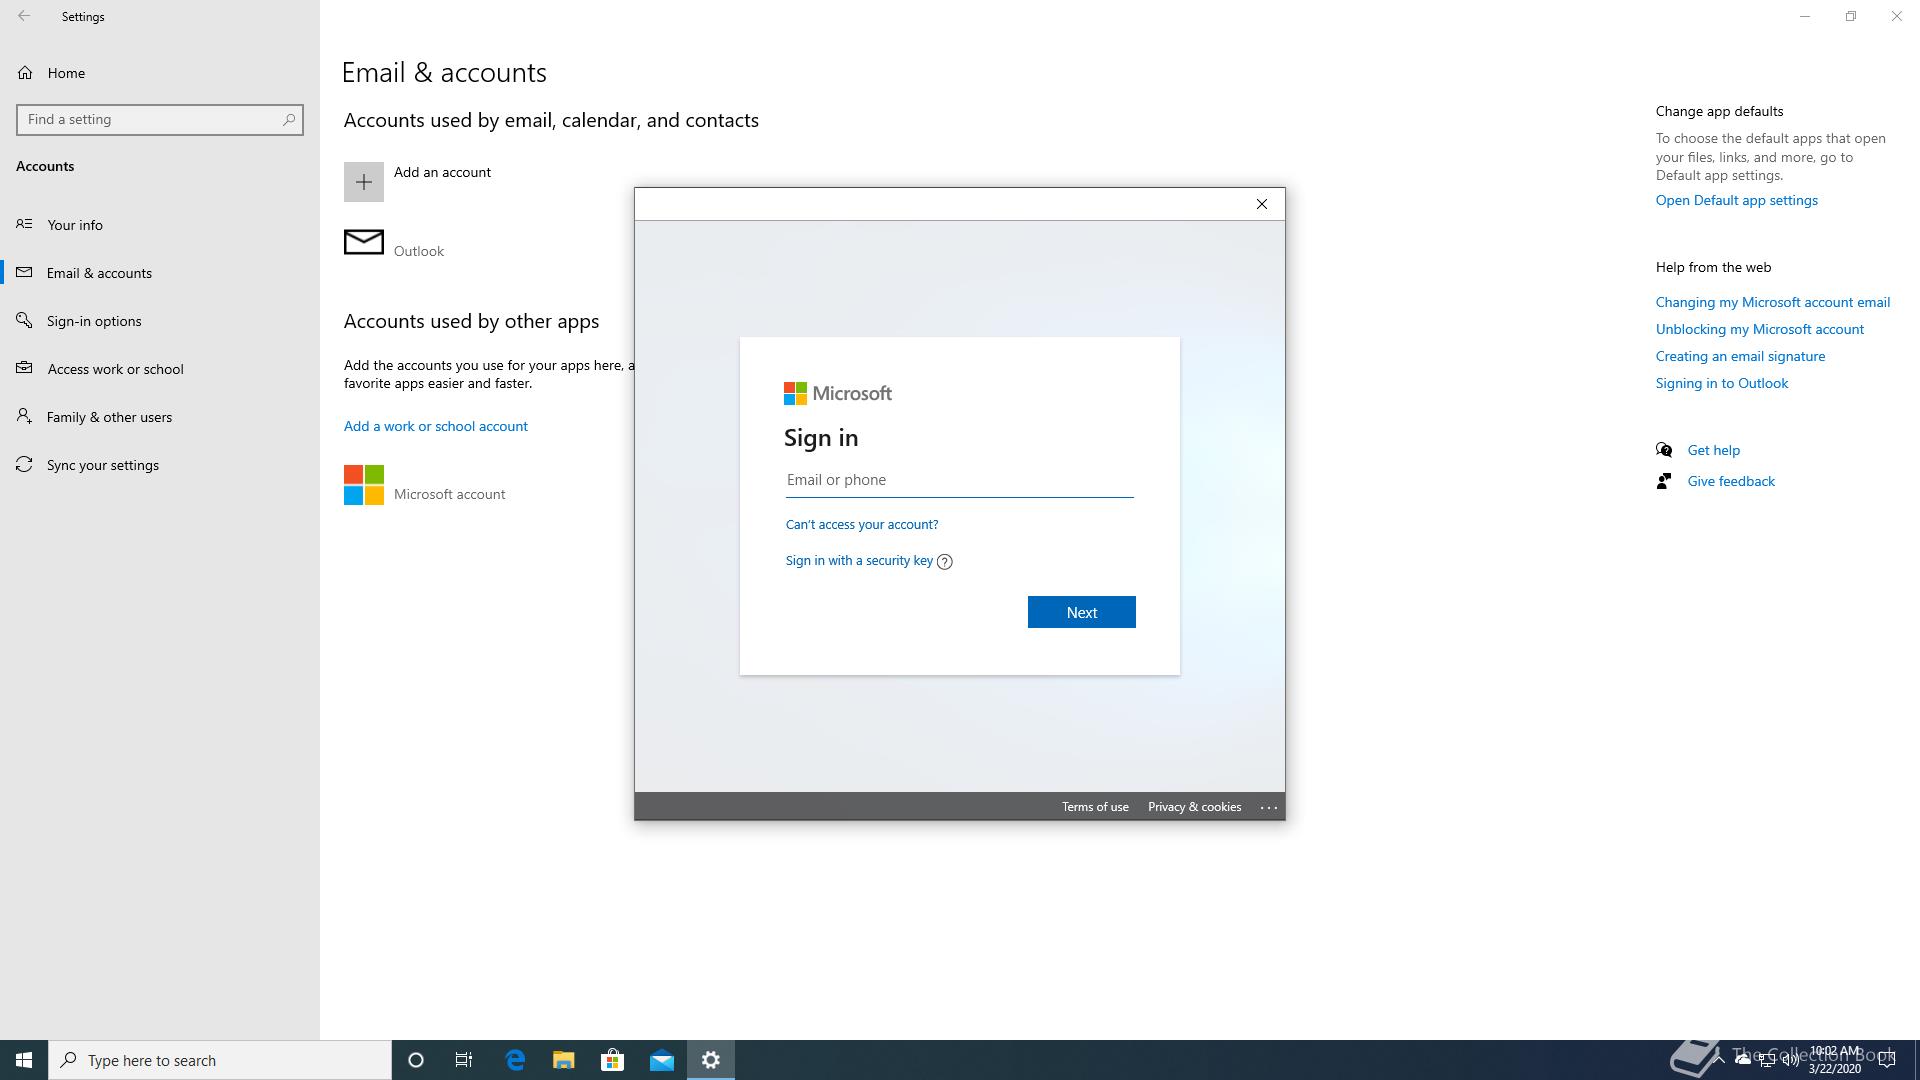Click the plus icon for Add an account
Image resolution: width=1920 pixels, height=1080 pixels.
point(364,182)
